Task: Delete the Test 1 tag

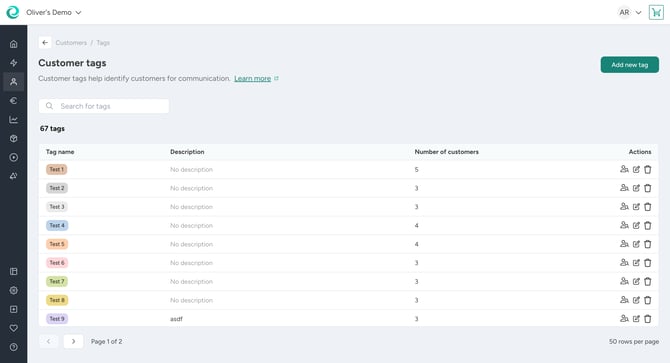Action: (647, 170)
